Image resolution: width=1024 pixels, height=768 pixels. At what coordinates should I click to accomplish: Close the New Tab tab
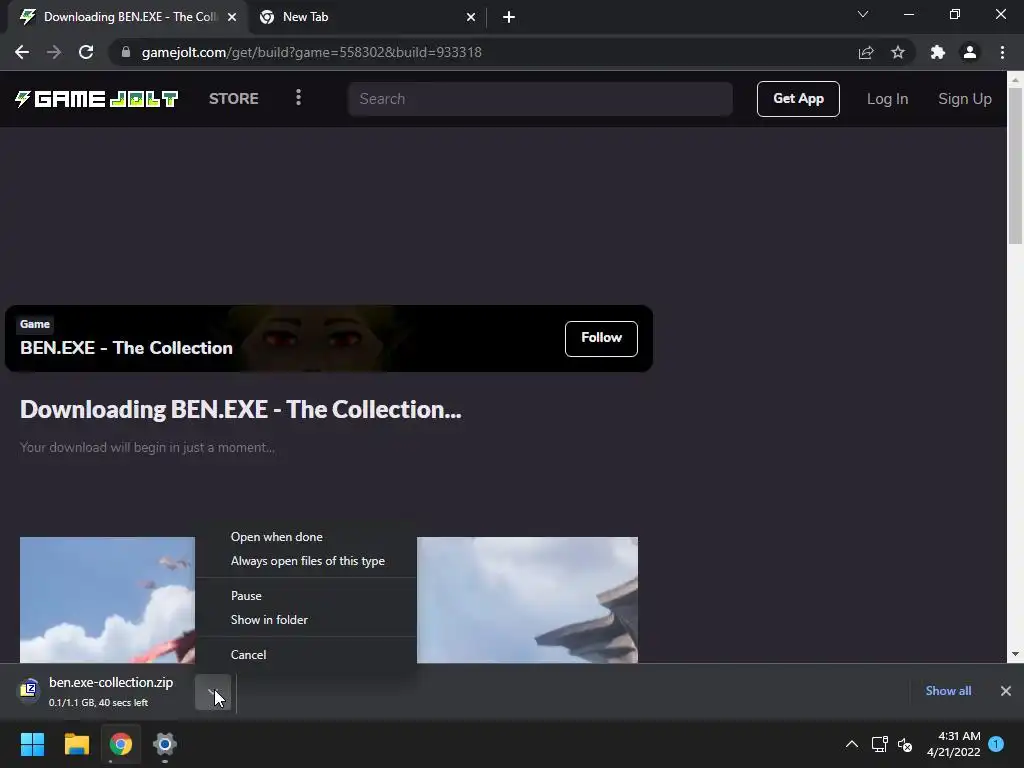471,17
